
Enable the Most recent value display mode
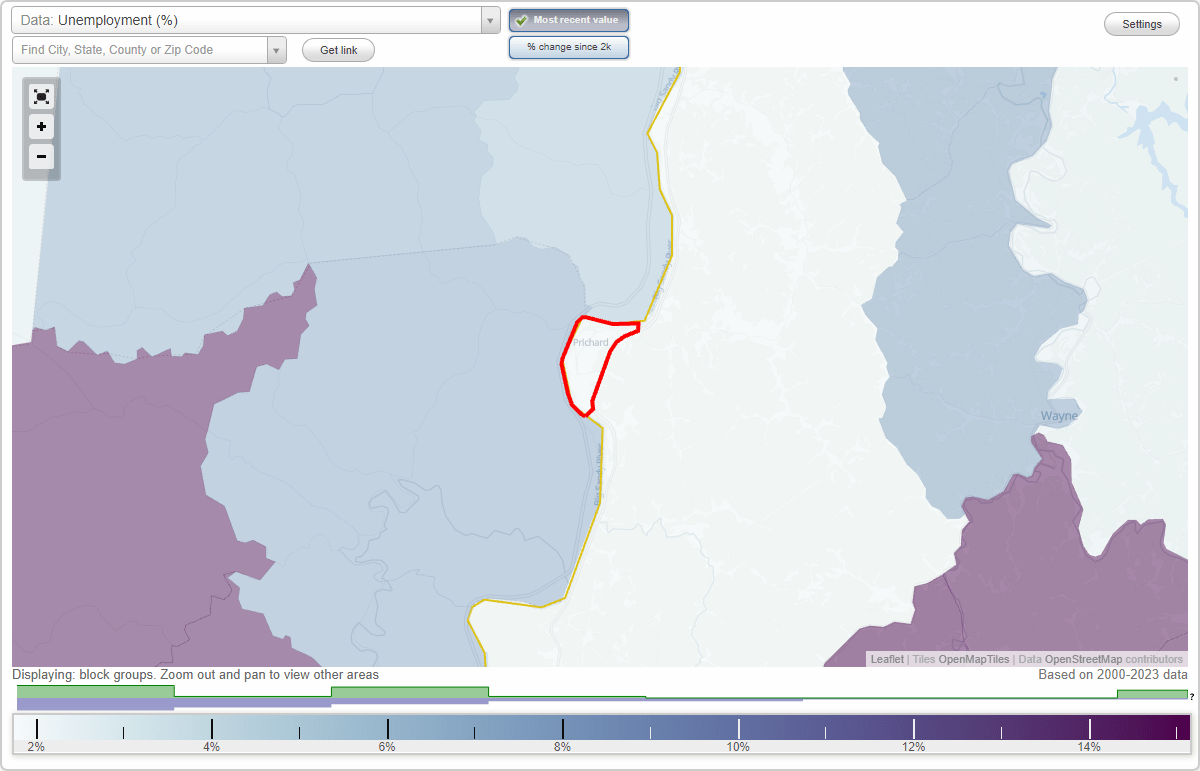point(568,19)
